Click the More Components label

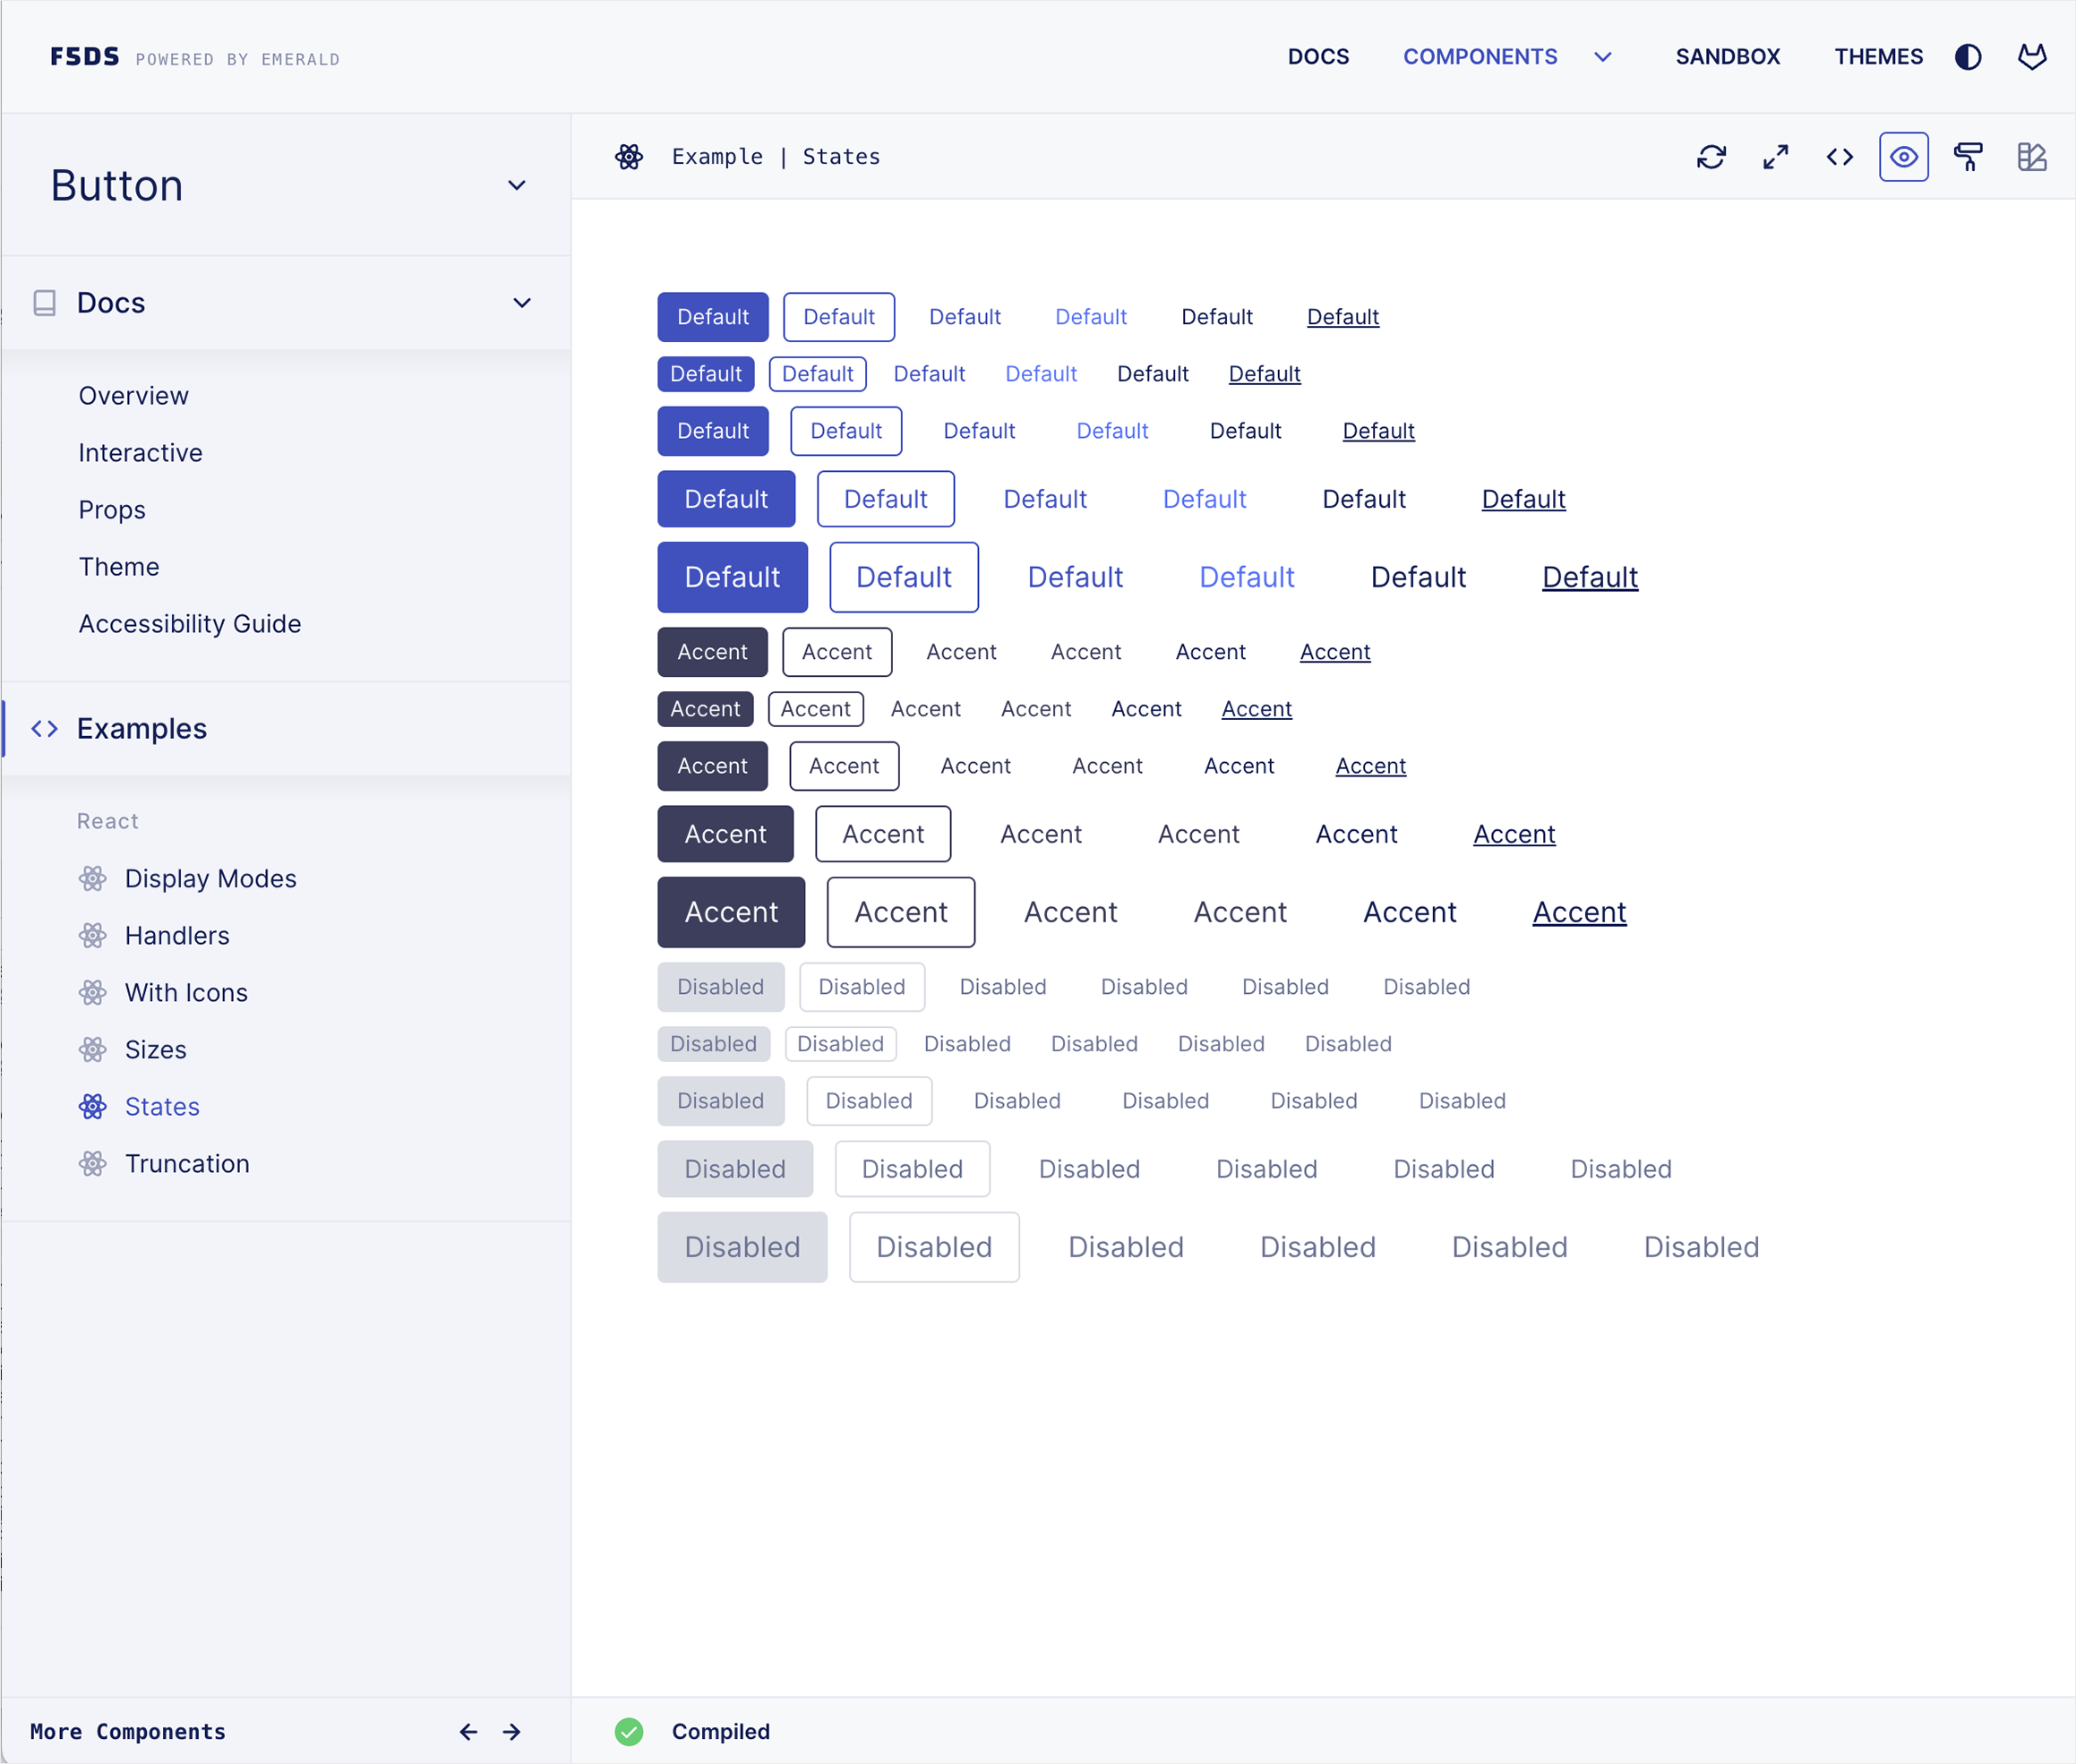pyautogui.click(x=128, y=1732)
